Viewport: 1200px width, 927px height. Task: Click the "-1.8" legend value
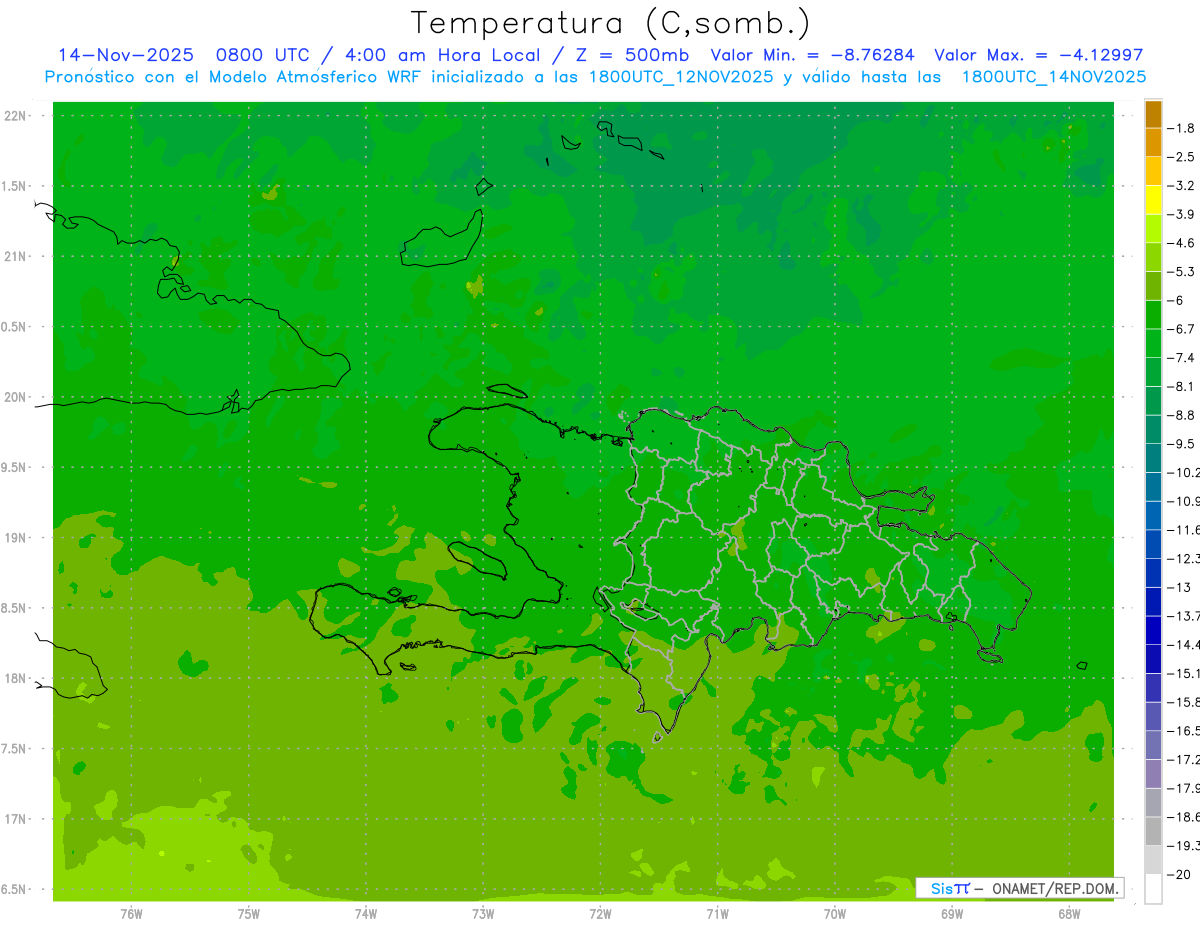pos(1182,128)
